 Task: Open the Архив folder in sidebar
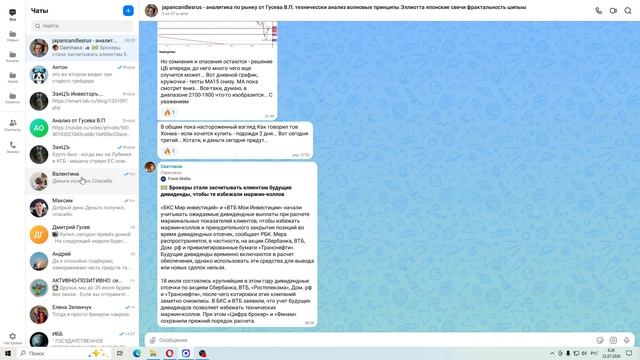(x=13, y=78)
